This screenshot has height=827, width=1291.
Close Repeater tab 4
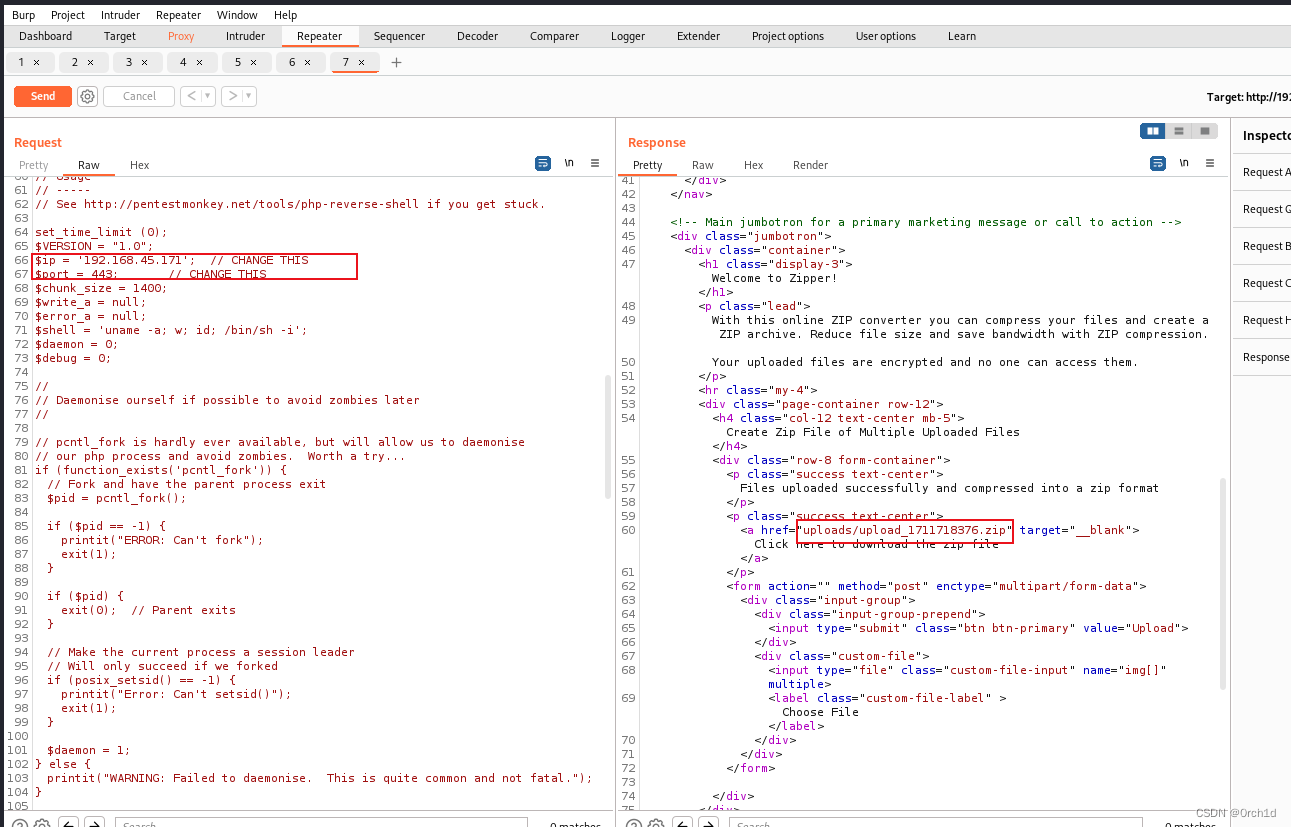(199, 62)
